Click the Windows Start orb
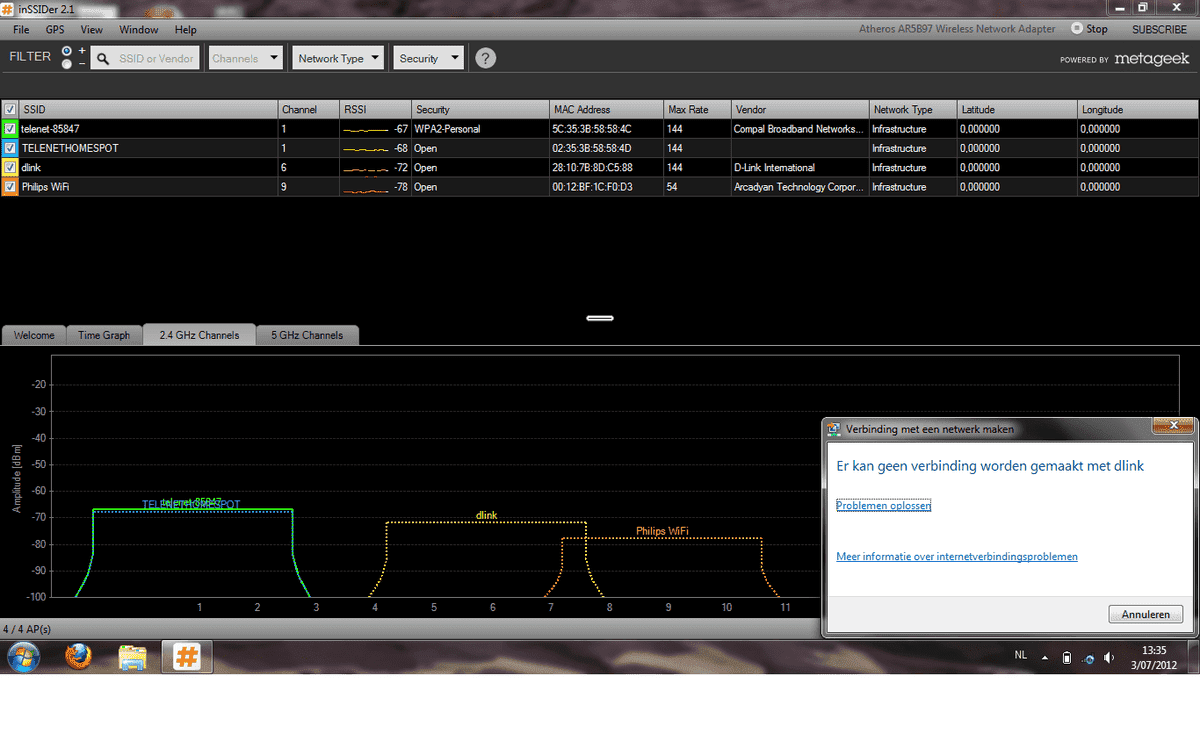1200x748 pixels. (x=24, y=656)
